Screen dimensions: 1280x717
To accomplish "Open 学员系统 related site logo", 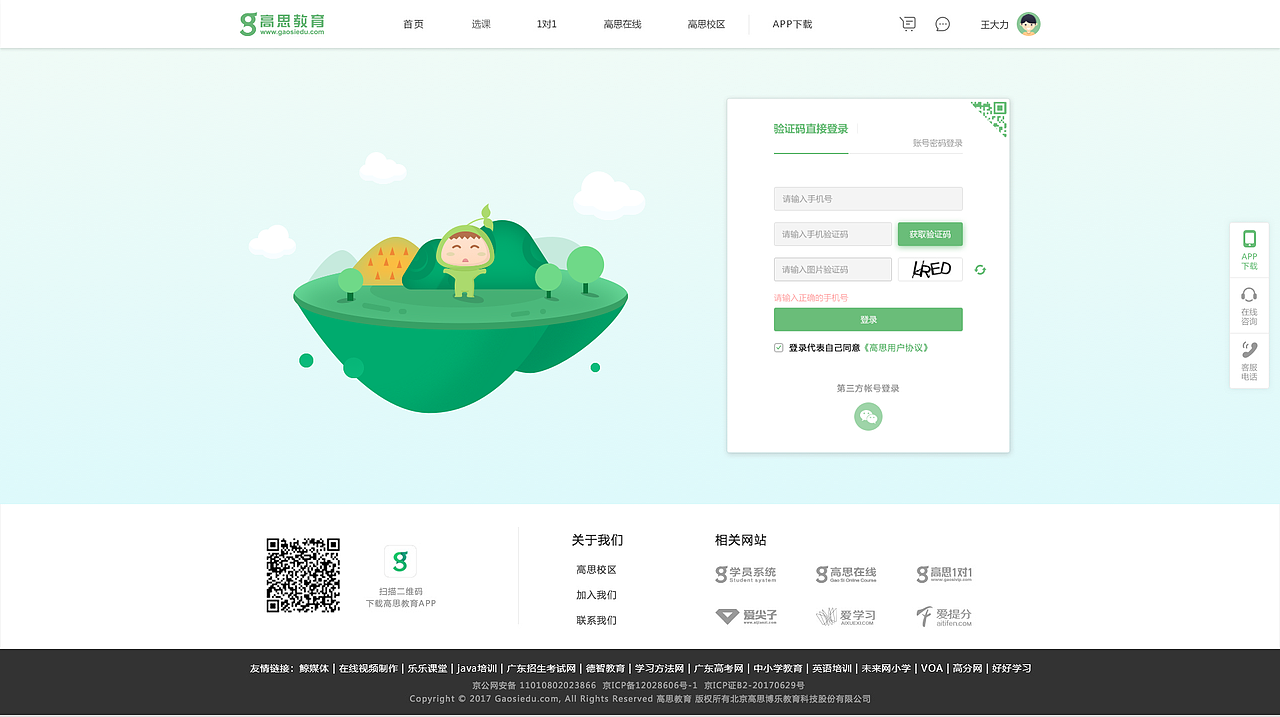I will coord(745,574).
